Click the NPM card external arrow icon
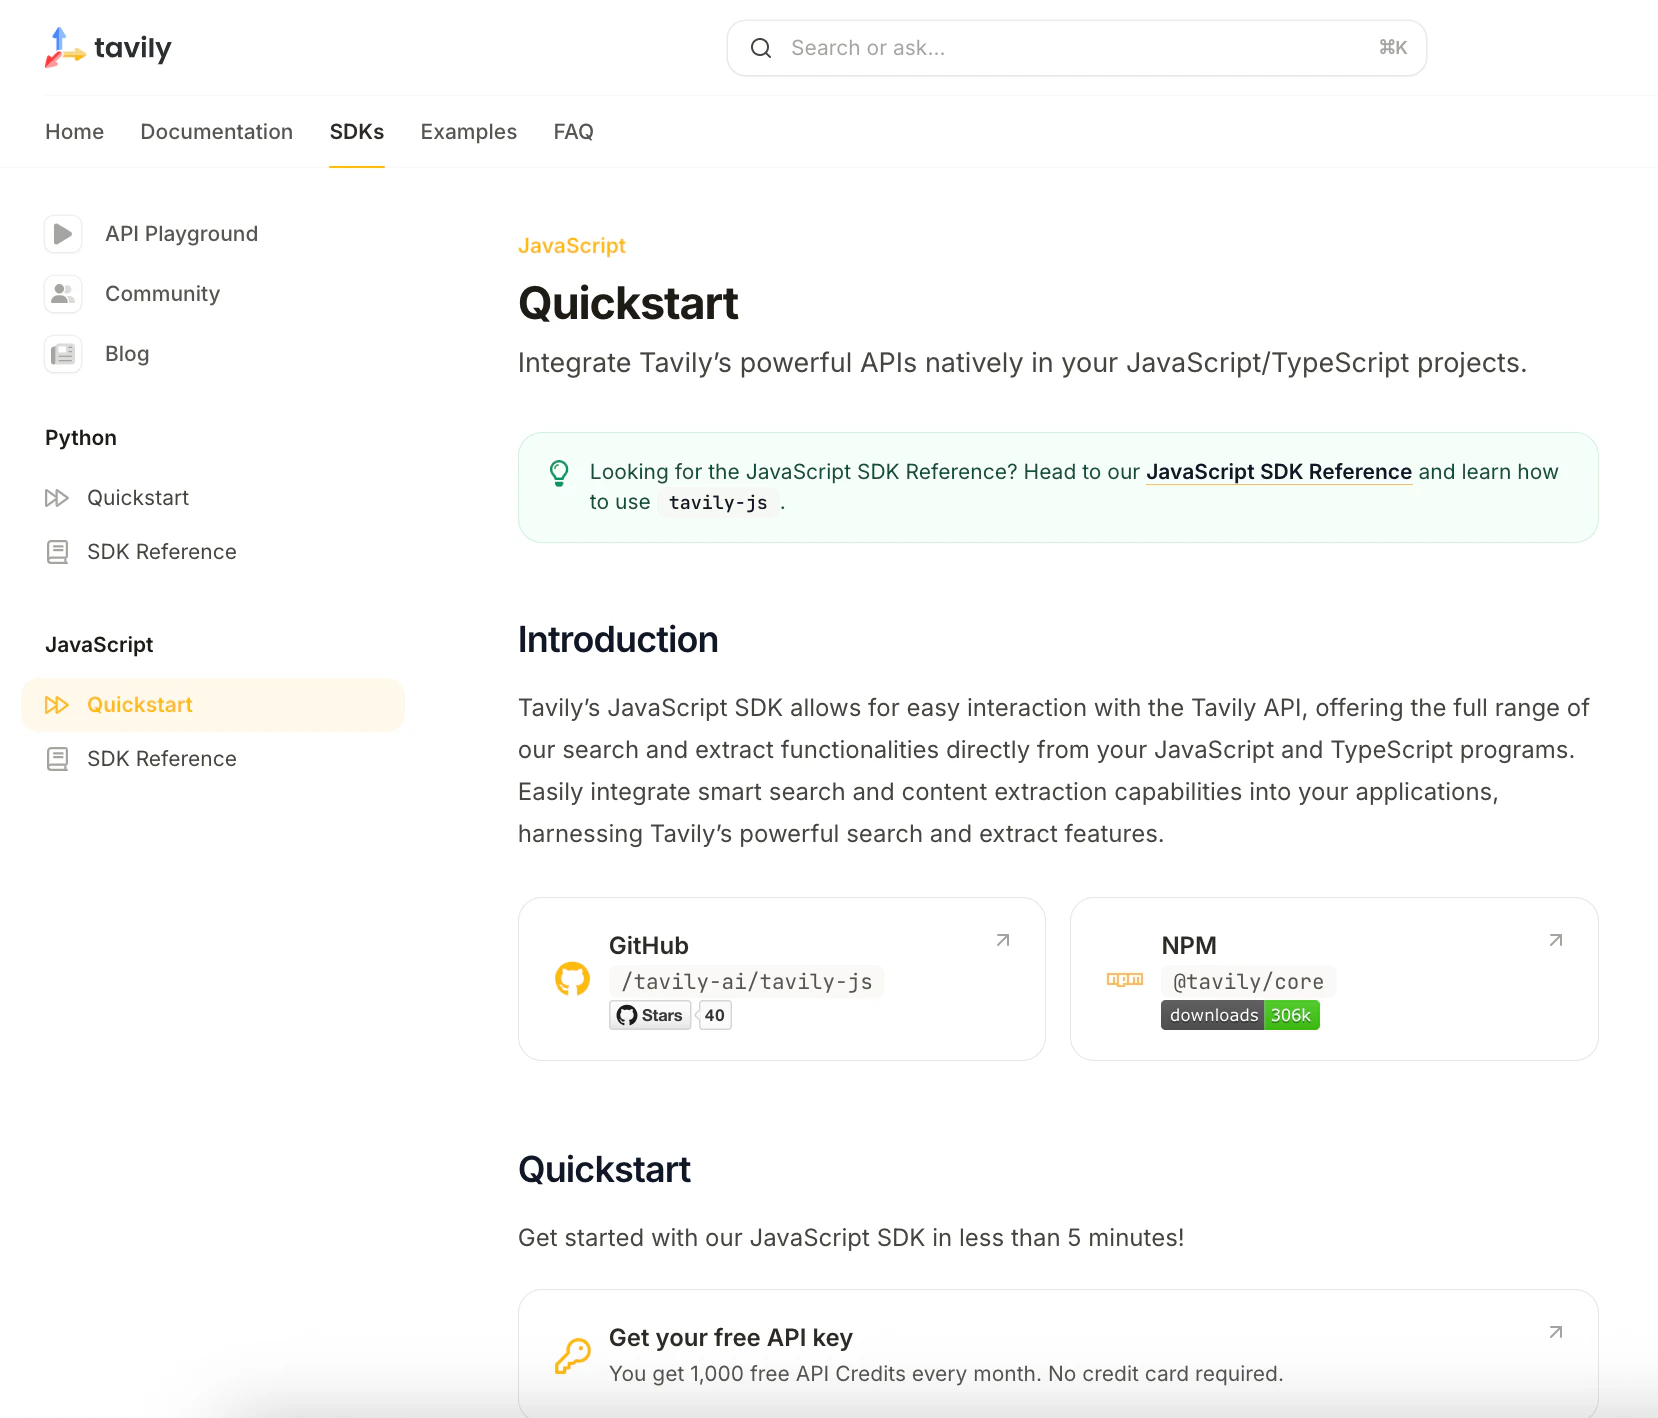Screen dimensions: 1658x1418 coord(1556,940)
